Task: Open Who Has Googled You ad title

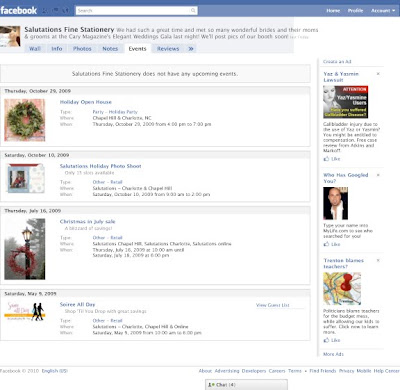Action: 346,178
